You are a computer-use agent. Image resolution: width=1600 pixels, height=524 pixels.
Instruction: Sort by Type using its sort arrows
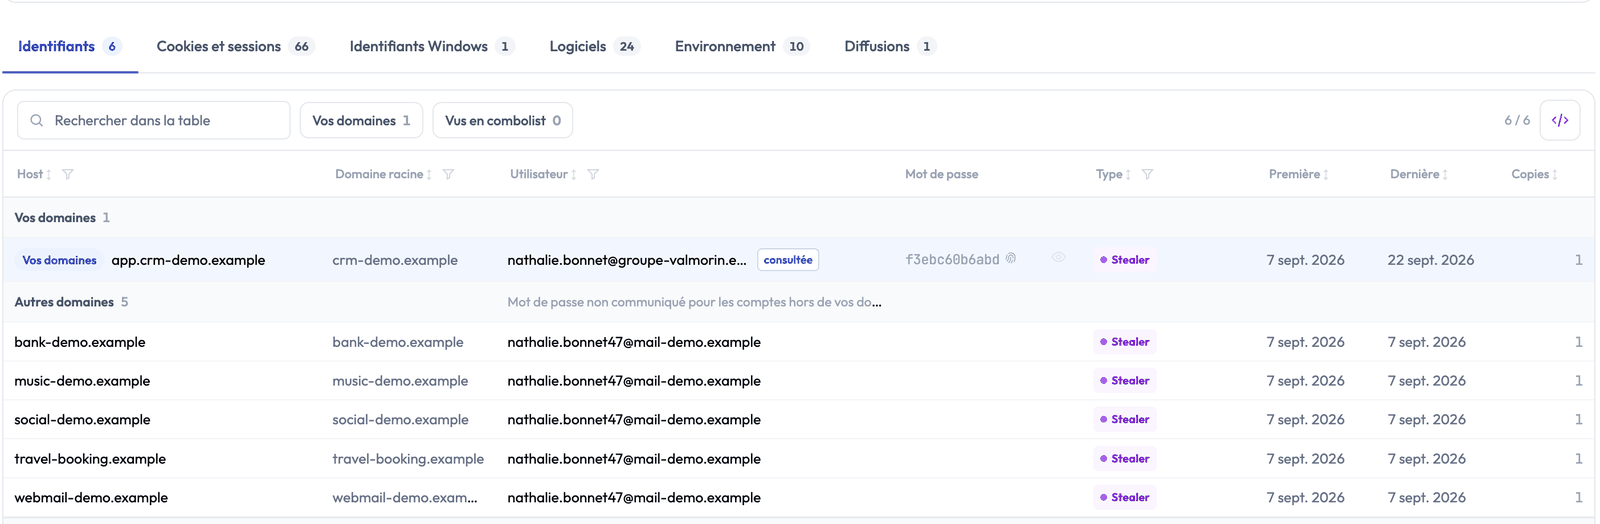(x=1128, y=174)
